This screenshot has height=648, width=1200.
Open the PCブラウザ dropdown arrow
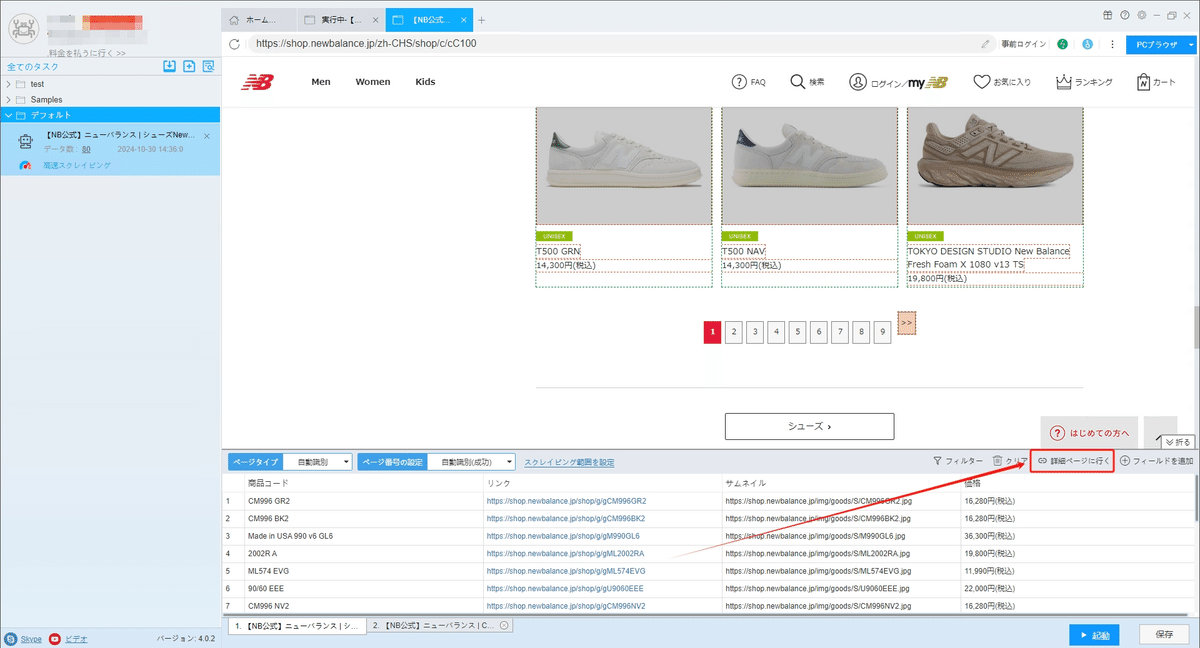coord(1191,44)
